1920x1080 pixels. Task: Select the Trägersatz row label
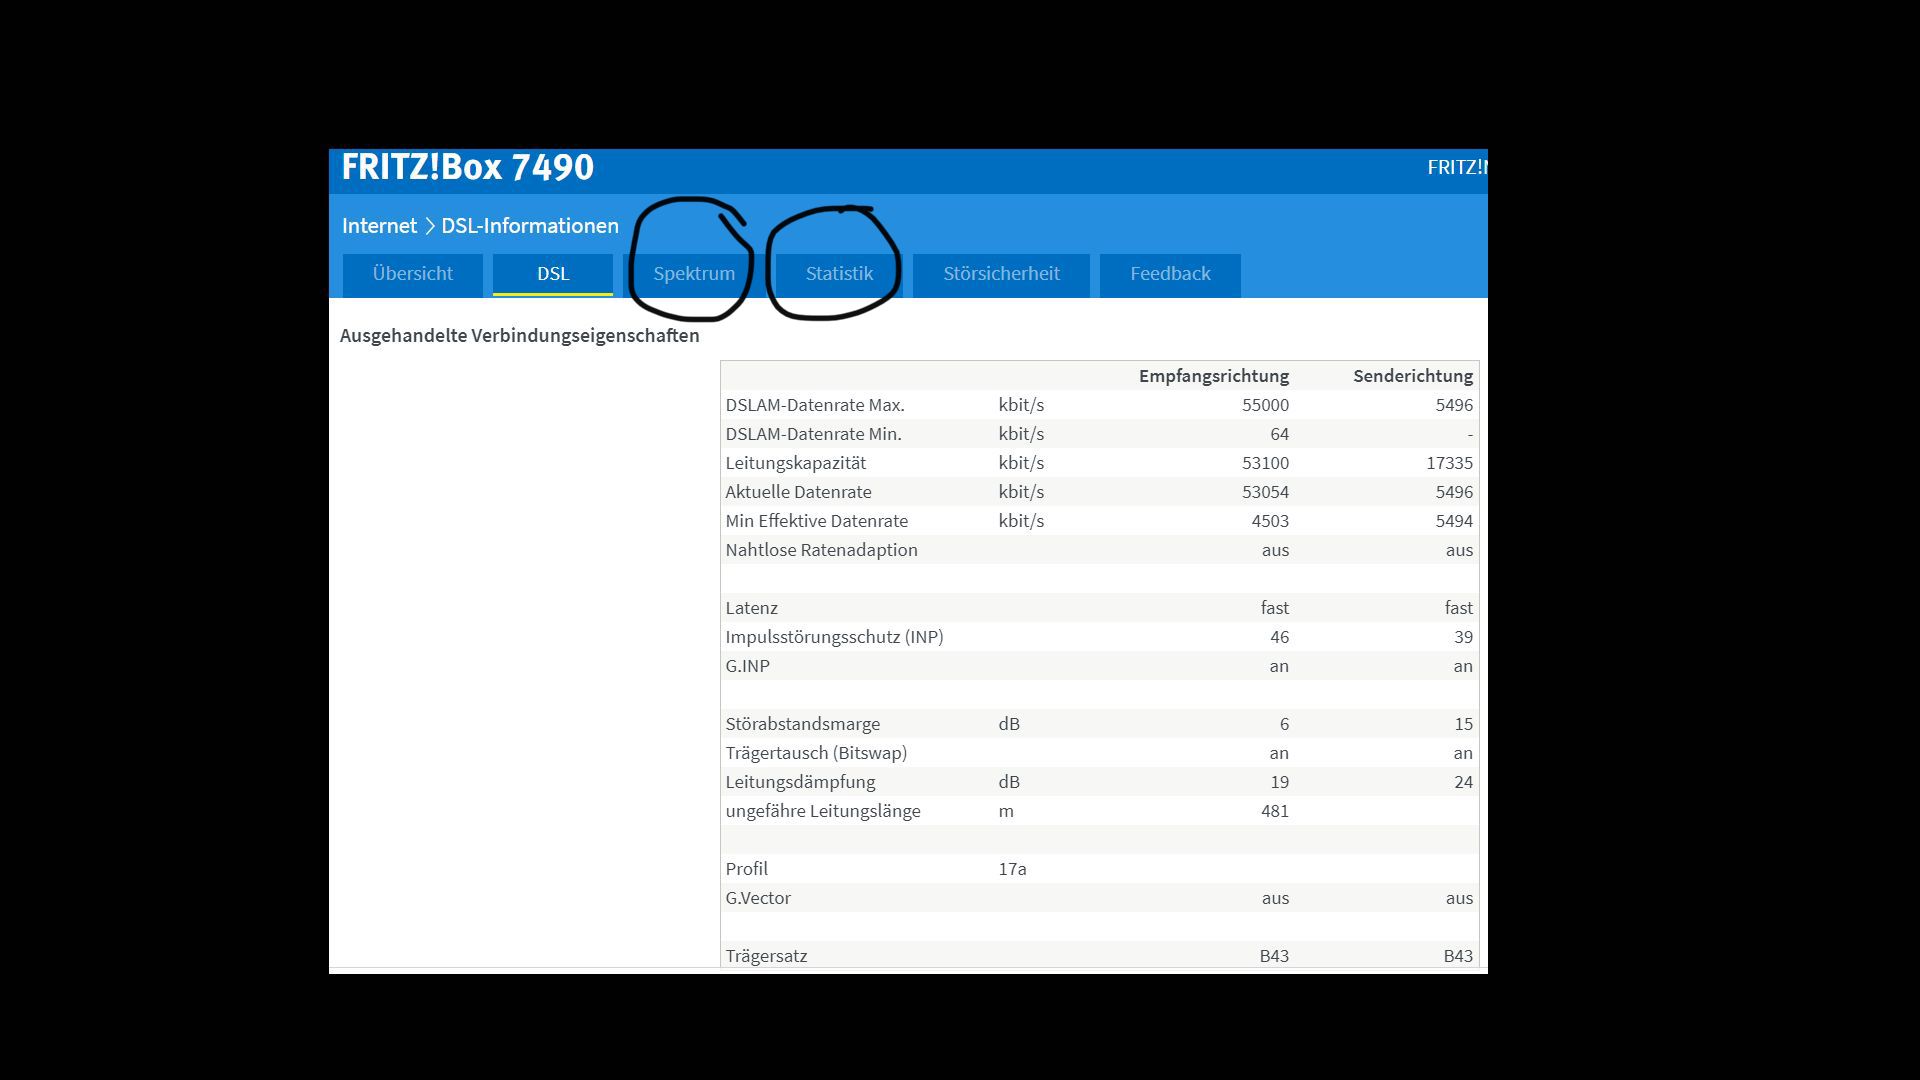pyautogui.click(x=766, y=956)
